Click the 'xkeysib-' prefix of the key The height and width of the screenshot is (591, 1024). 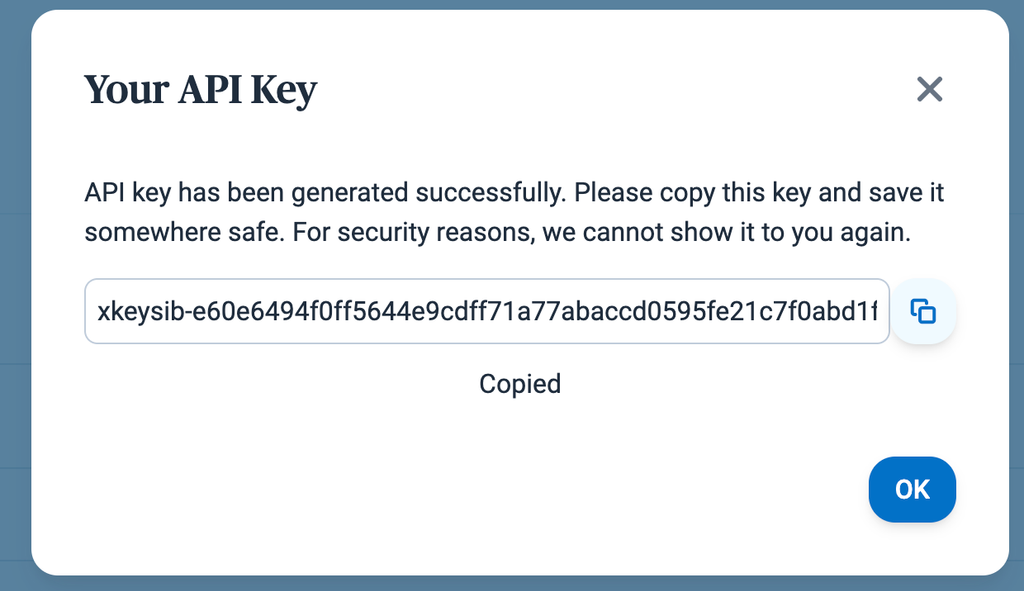pyautogui.click(x=141, y=311)
